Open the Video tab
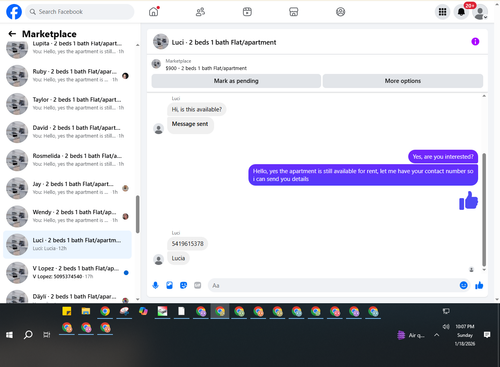500x367 pixels. click(247, 12)
